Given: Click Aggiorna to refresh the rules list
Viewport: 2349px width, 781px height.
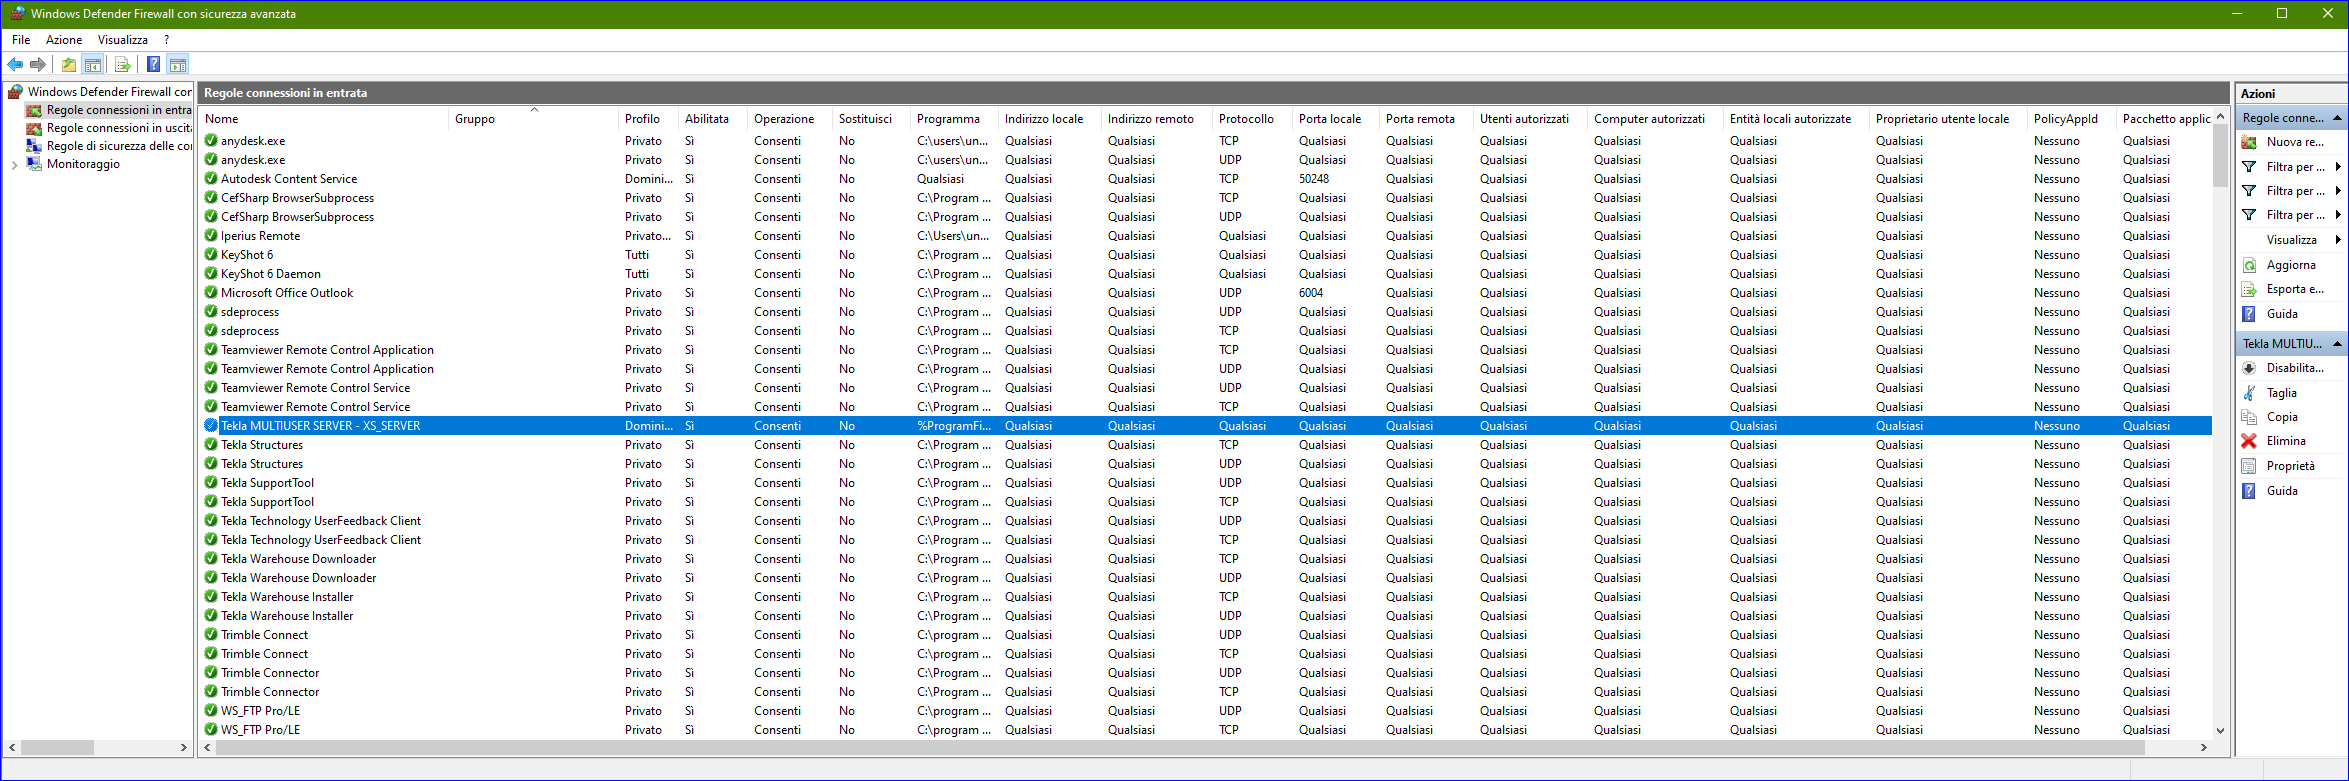Looking at the screenshot, I should point(2290,265).
